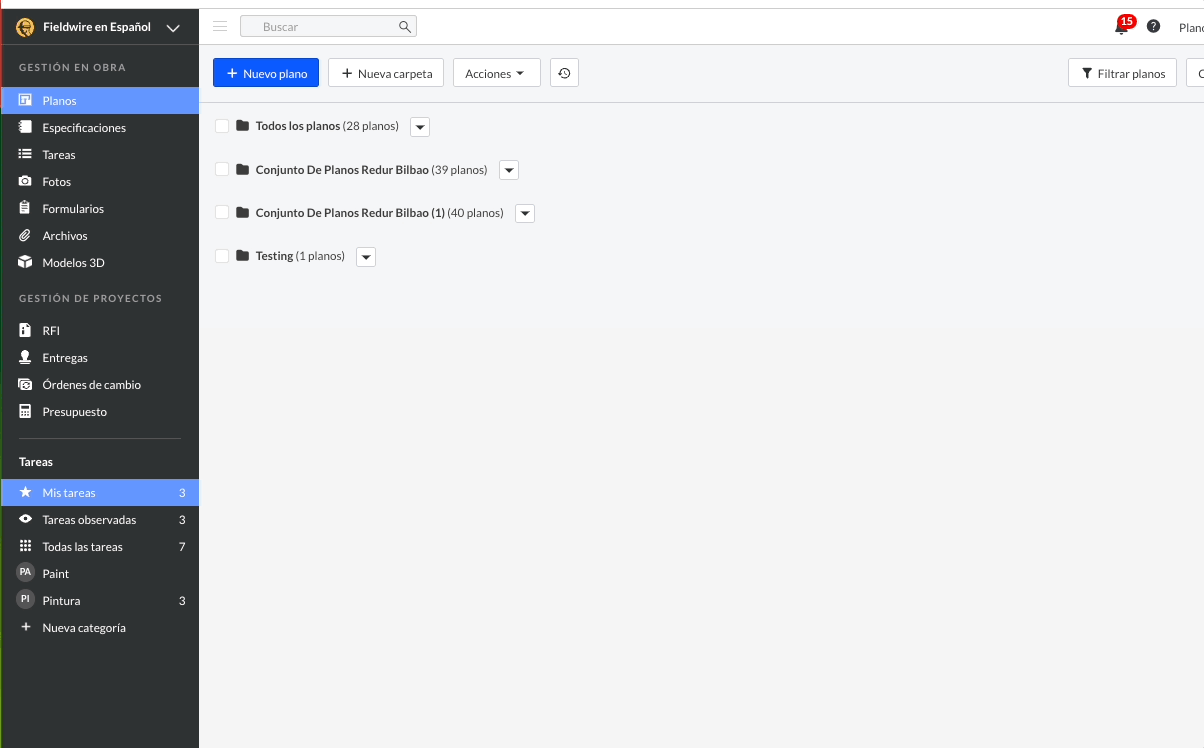Viewport: 1204px width, 748px height.
Task: Toggle the hamburger sidebar menu icon
Action: [x=220, y=26]
